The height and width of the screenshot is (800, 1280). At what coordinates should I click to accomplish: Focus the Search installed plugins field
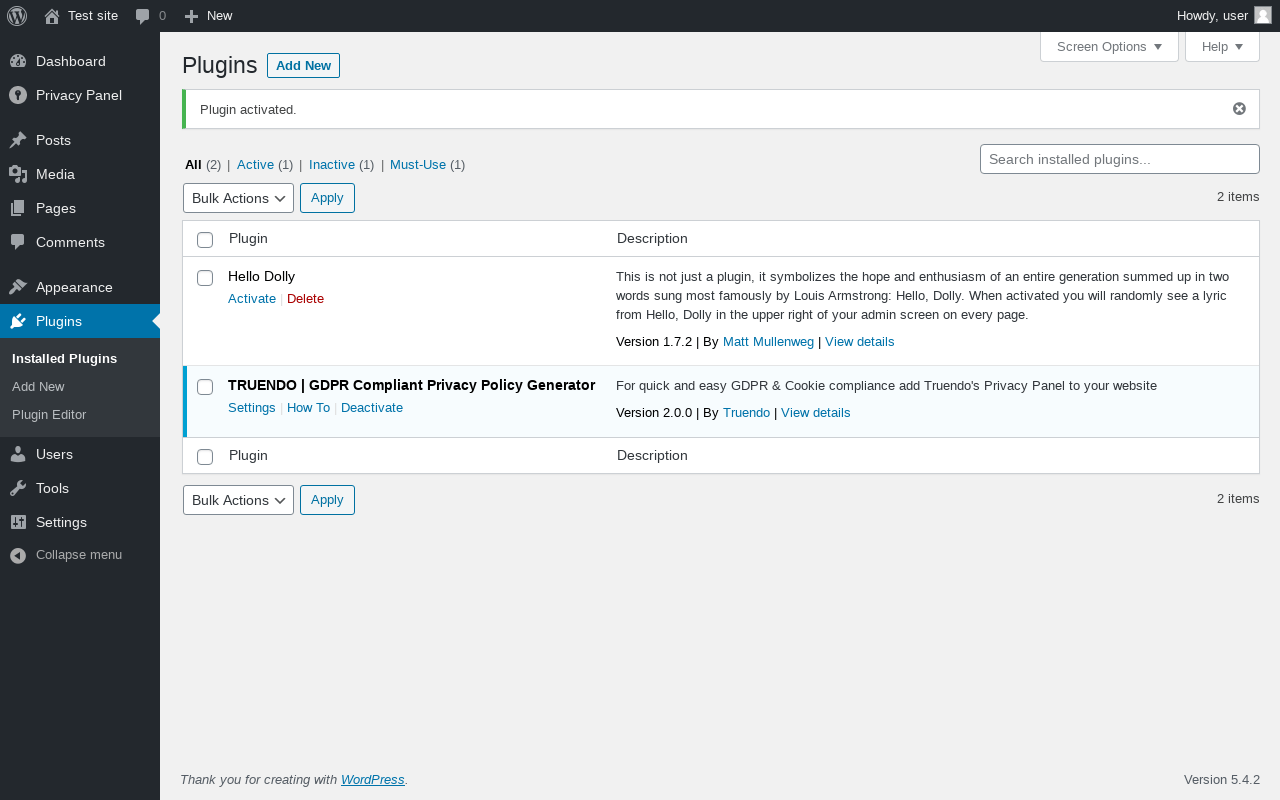click(x=1120, y=159)
